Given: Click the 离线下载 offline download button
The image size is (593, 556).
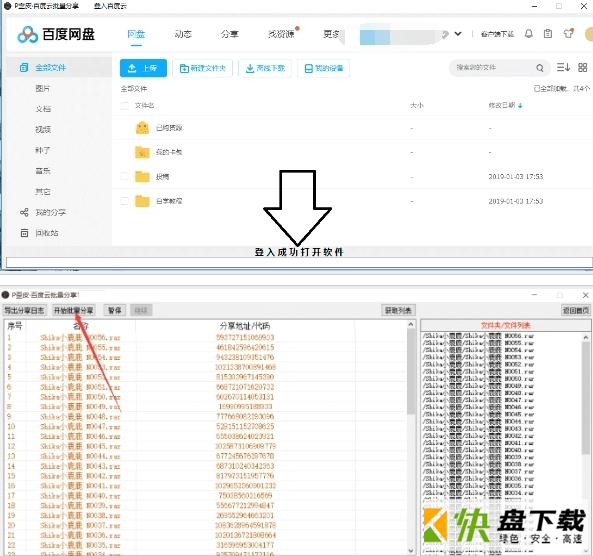Looking at the screenshot, I should point(265,68).
